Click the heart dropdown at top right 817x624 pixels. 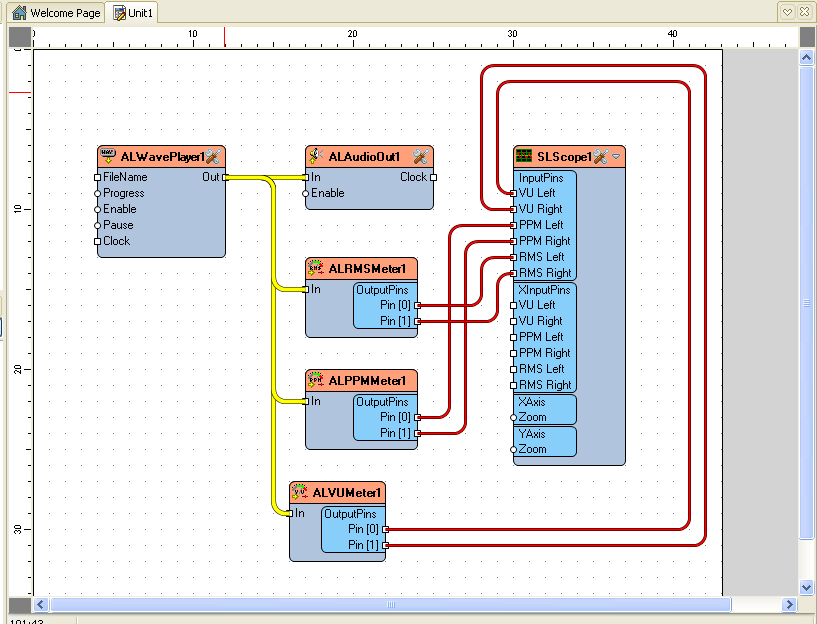tap(789, 11)
